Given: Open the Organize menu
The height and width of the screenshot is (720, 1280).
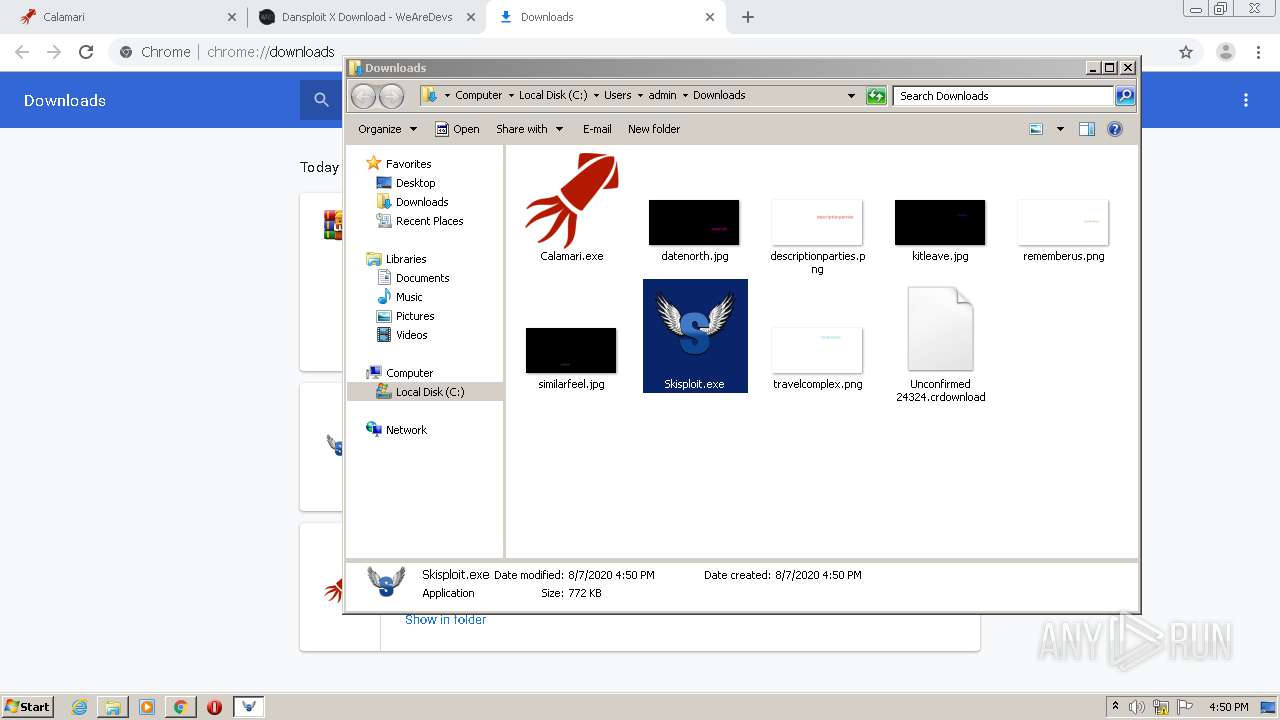Looking at the screenshot, I should pos(387,129).
